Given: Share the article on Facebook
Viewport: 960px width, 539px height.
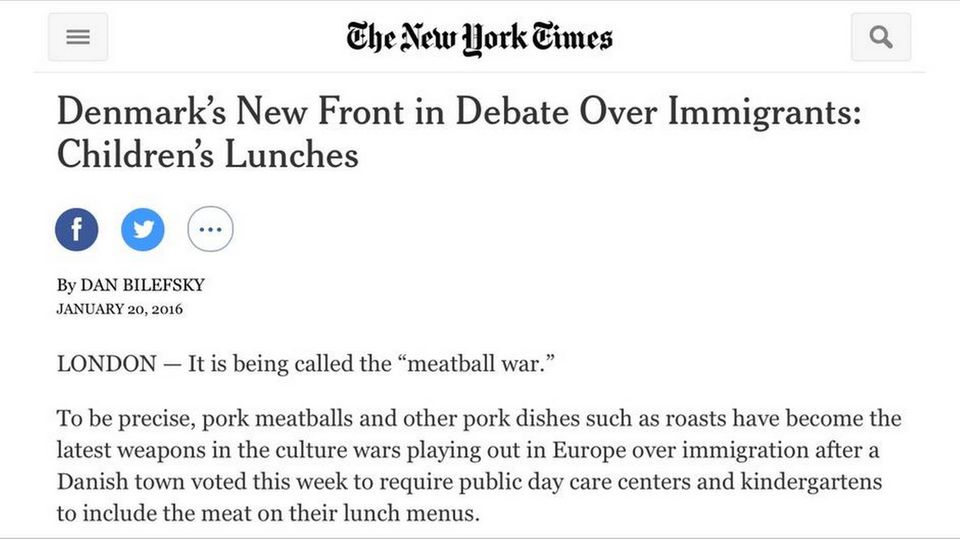Looking at the screenshot, I should click(77, 230).
